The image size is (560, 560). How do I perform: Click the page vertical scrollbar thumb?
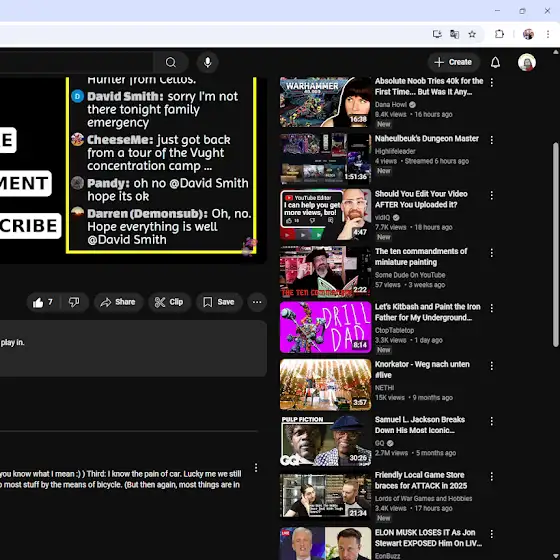(555, 245)
